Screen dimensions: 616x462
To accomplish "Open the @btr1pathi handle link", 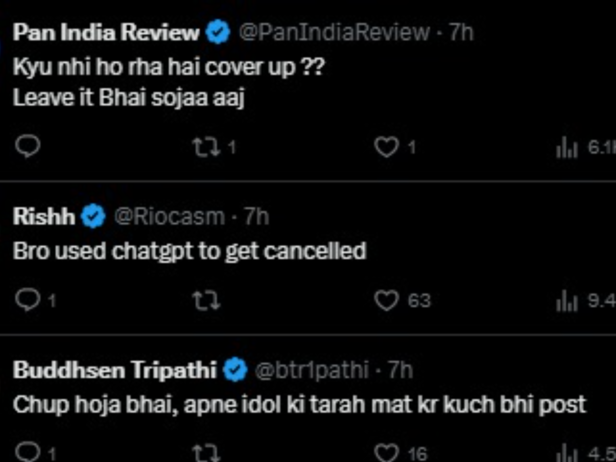I will click(313, 370).
